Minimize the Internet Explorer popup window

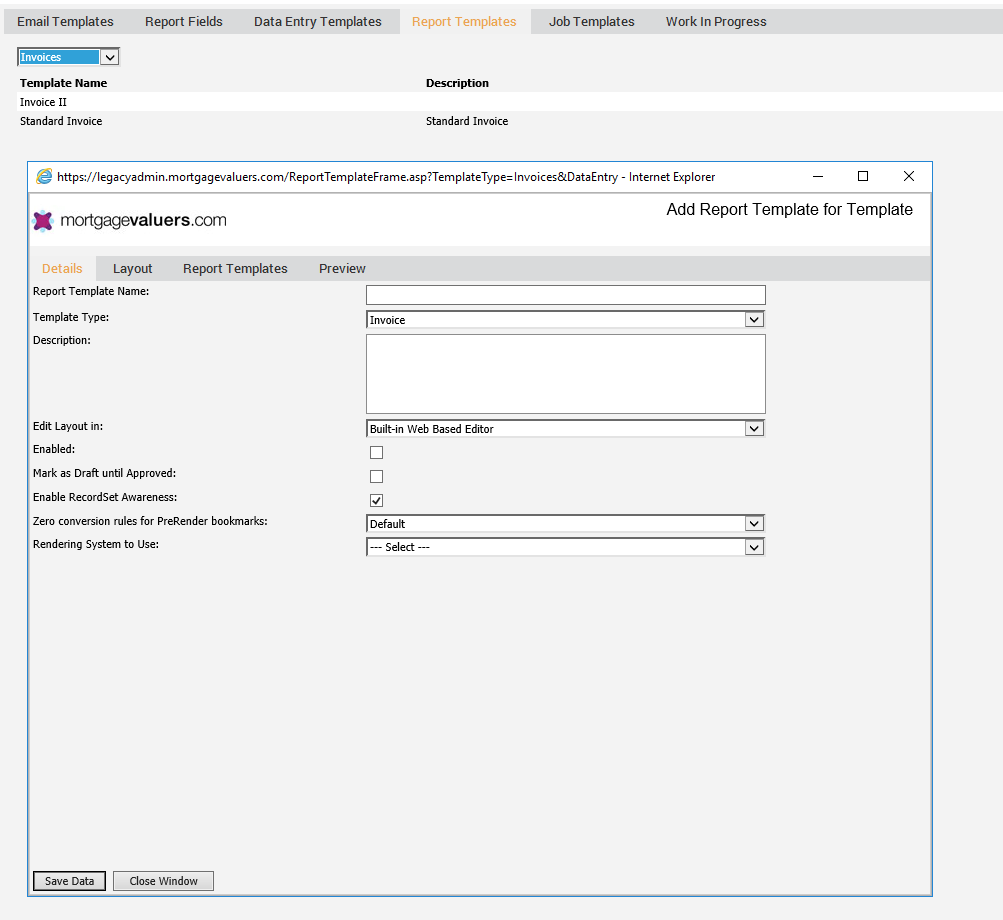[817, 177]
